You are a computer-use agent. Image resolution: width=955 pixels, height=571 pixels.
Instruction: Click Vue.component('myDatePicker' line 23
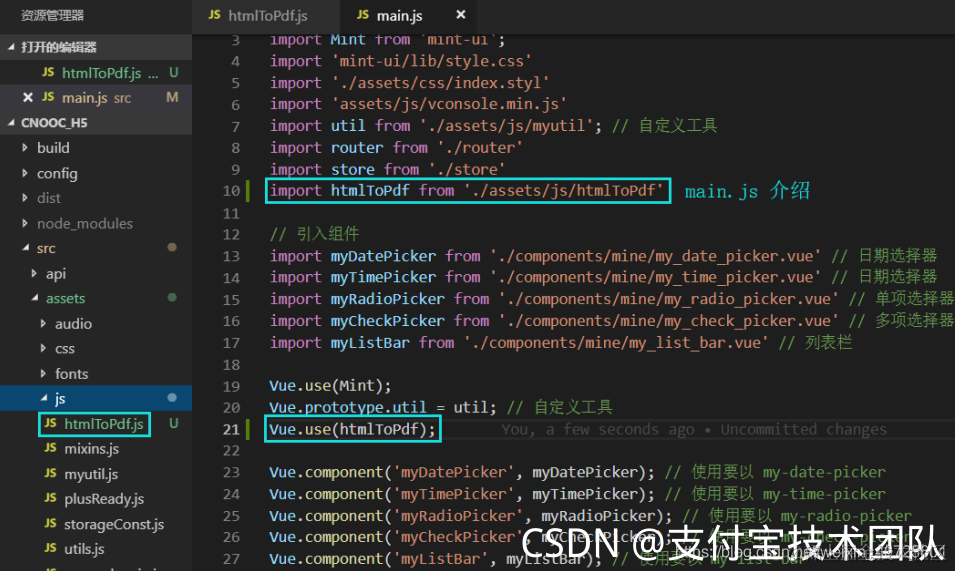(x=462, y=472)
